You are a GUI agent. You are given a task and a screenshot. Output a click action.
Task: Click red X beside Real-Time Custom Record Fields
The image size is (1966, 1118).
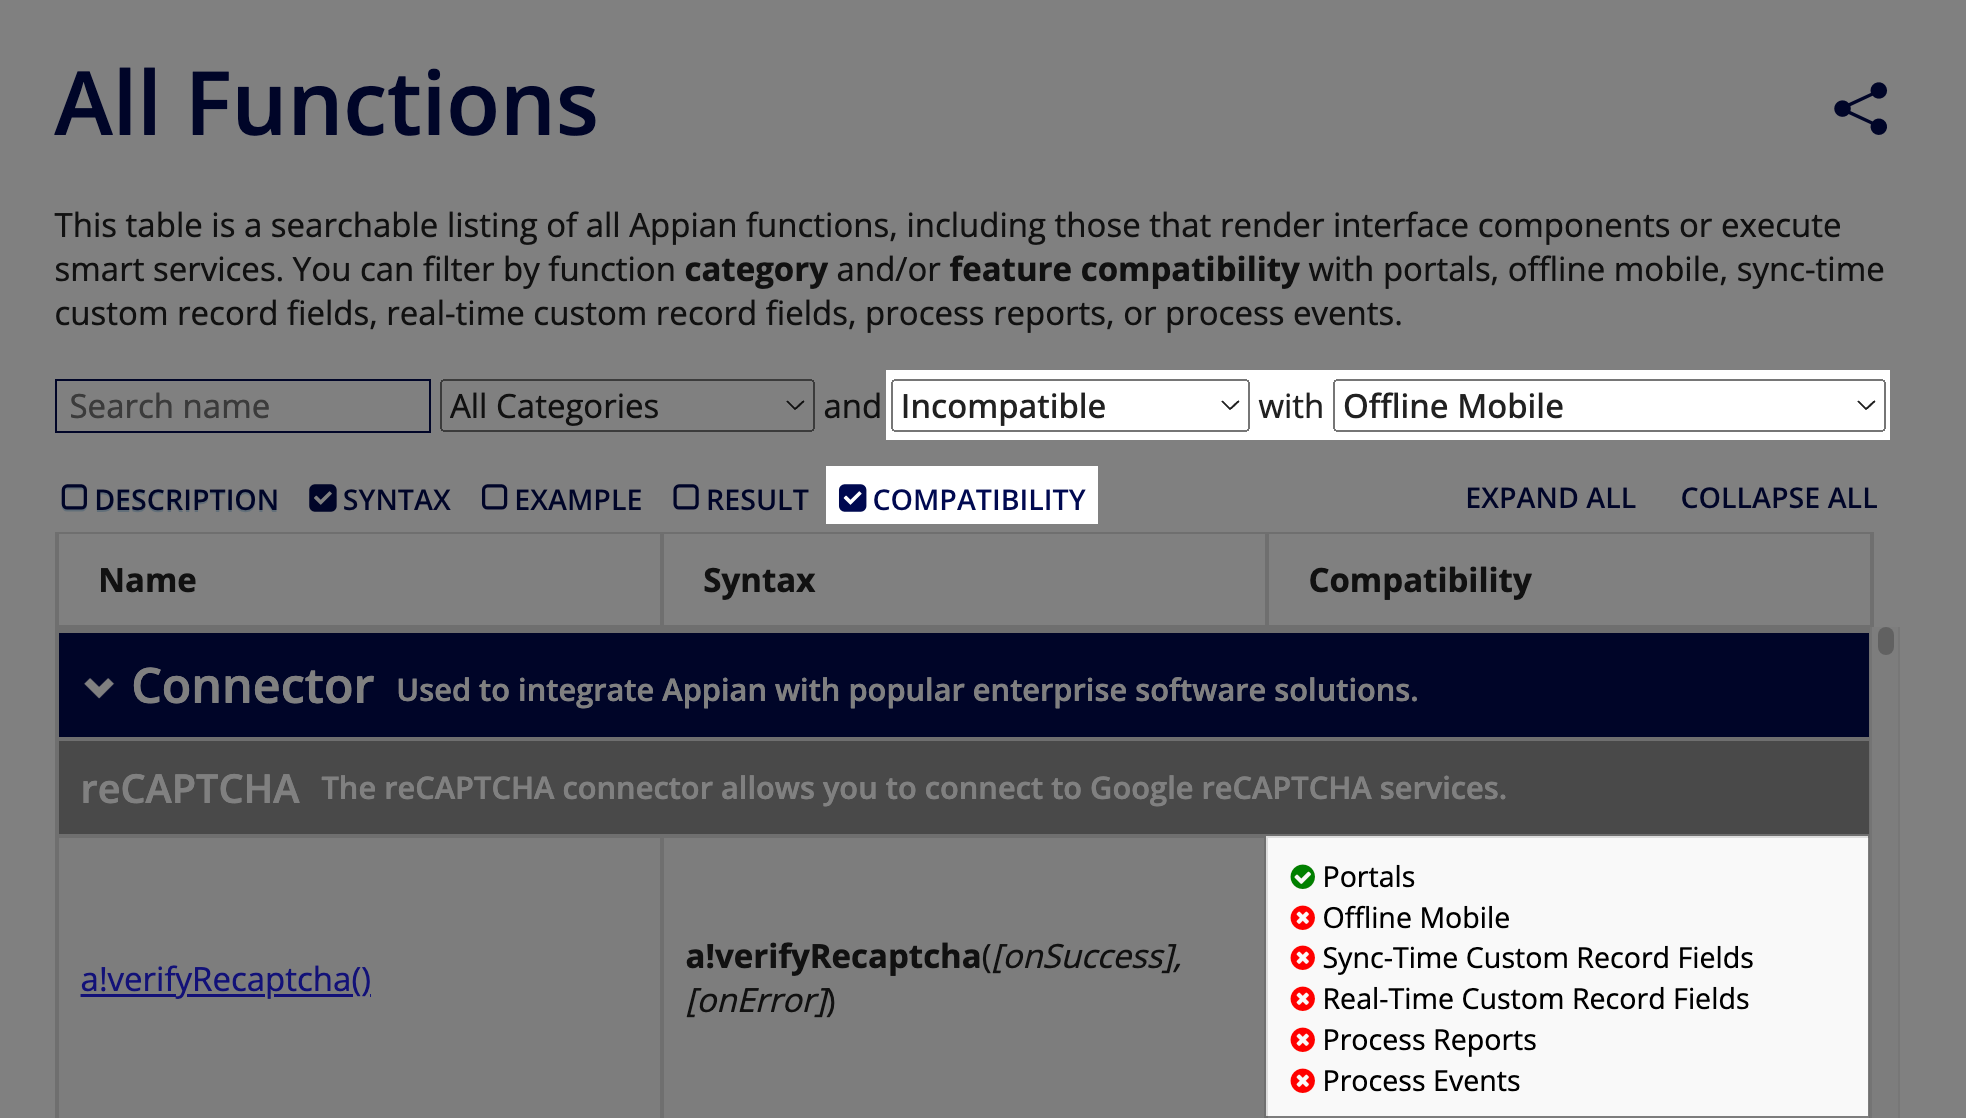(x=1302, y=999)
